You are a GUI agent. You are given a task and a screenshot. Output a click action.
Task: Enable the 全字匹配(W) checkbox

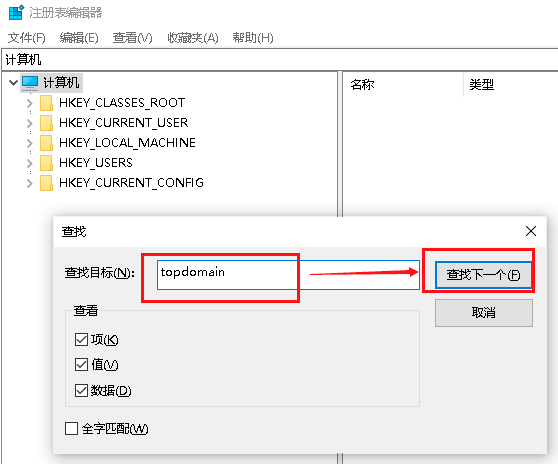pyautogui.click(x=72, y=428)
